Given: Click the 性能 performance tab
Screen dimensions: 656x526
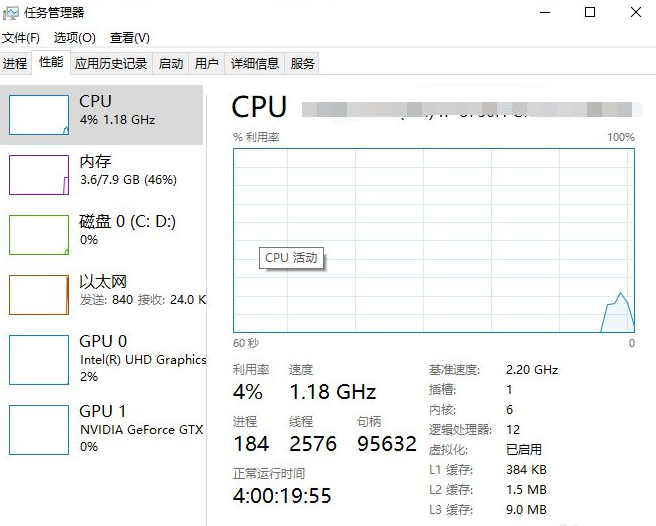Looking at the screenshot, I should (51, 62).
